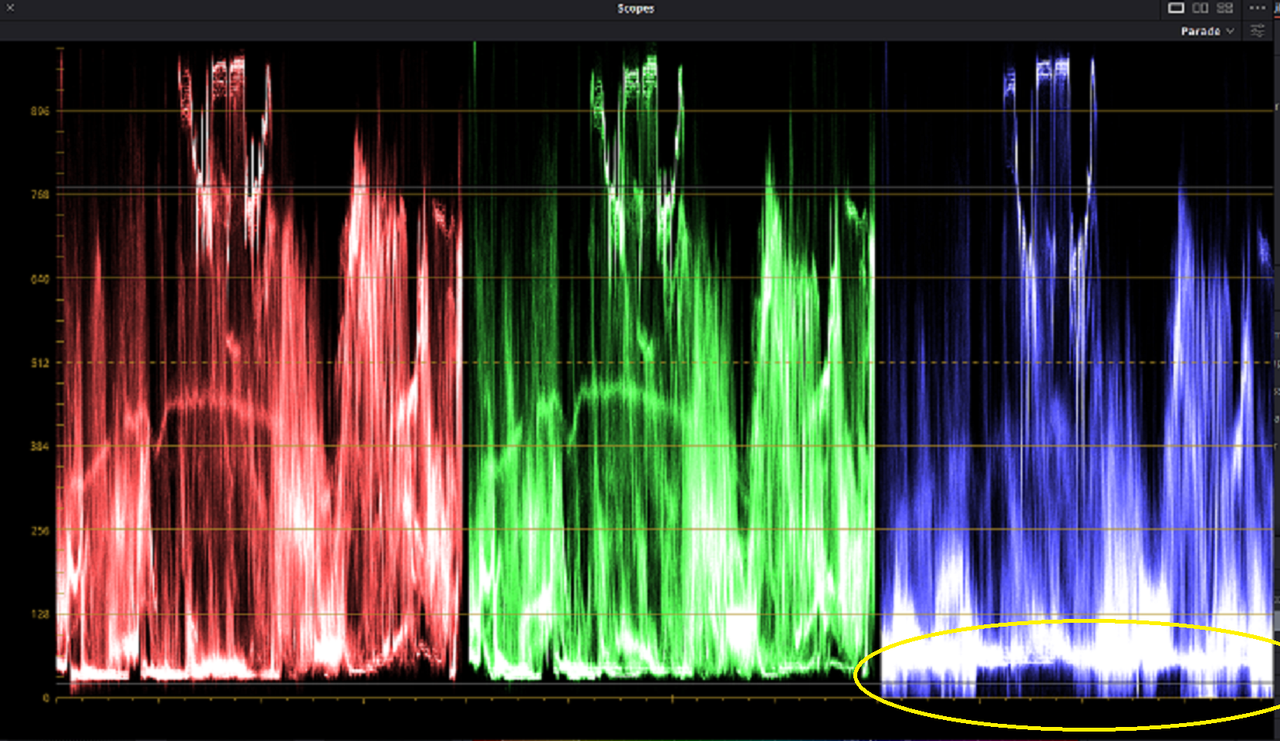Click the 896 graticule label
This screenshot has width=1280, height=741.
41,110
